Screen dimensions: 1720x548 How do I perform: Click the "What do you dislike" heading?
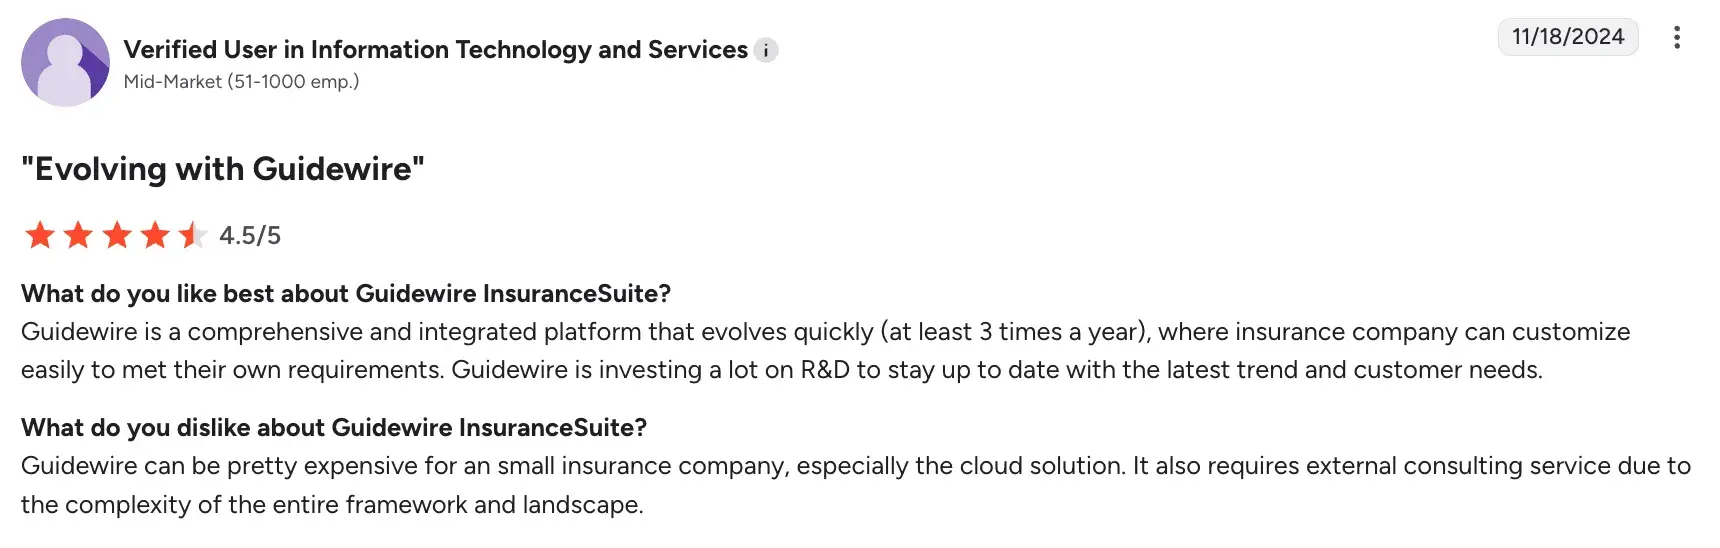(334, 428)
